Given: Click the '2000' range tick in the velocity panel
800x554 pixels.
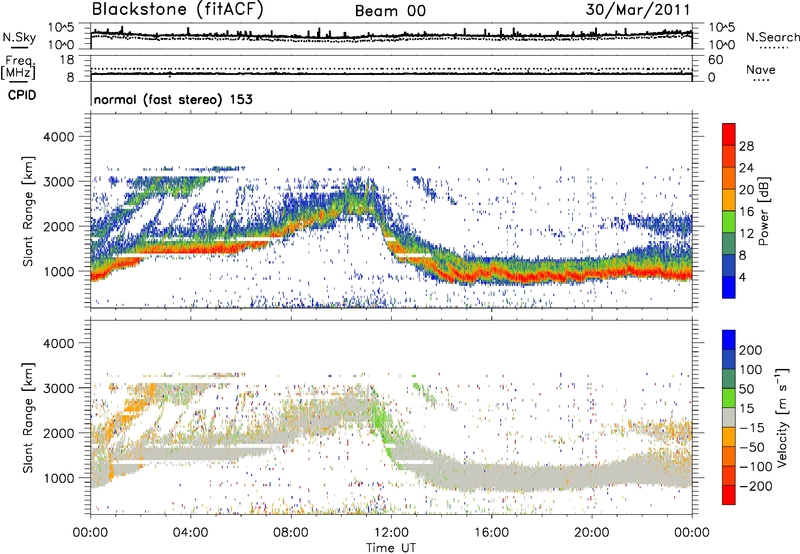Looking at the screenshot, I should pyautogui.click(x=59, y=433).
